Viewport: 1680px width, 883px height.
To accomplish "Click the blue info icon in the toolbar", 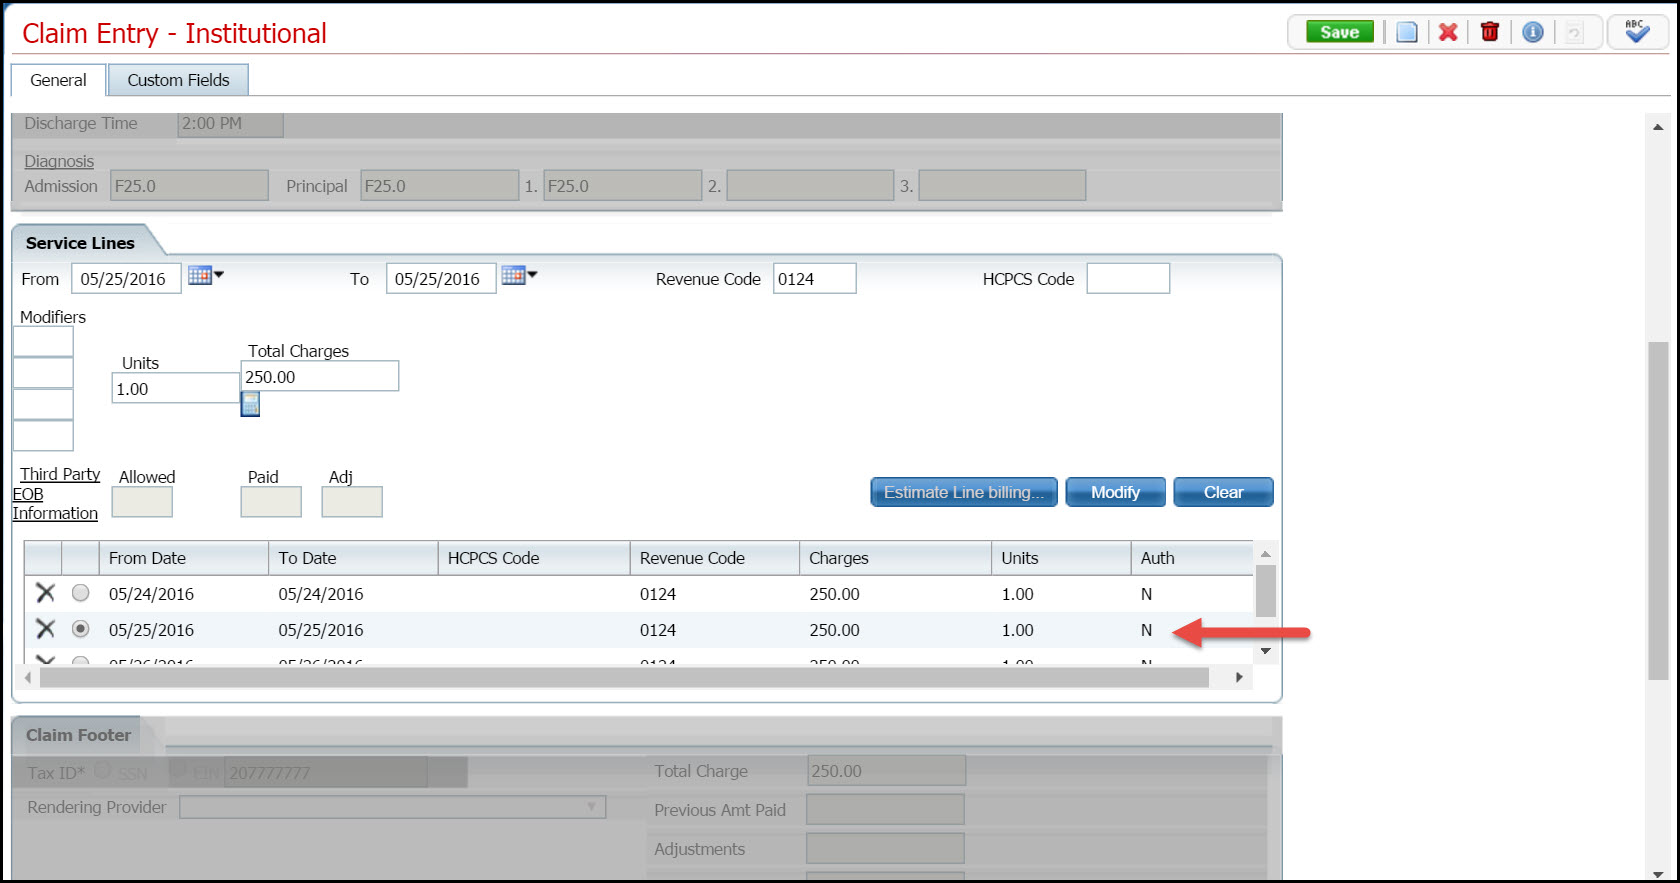I will 1532,32.
